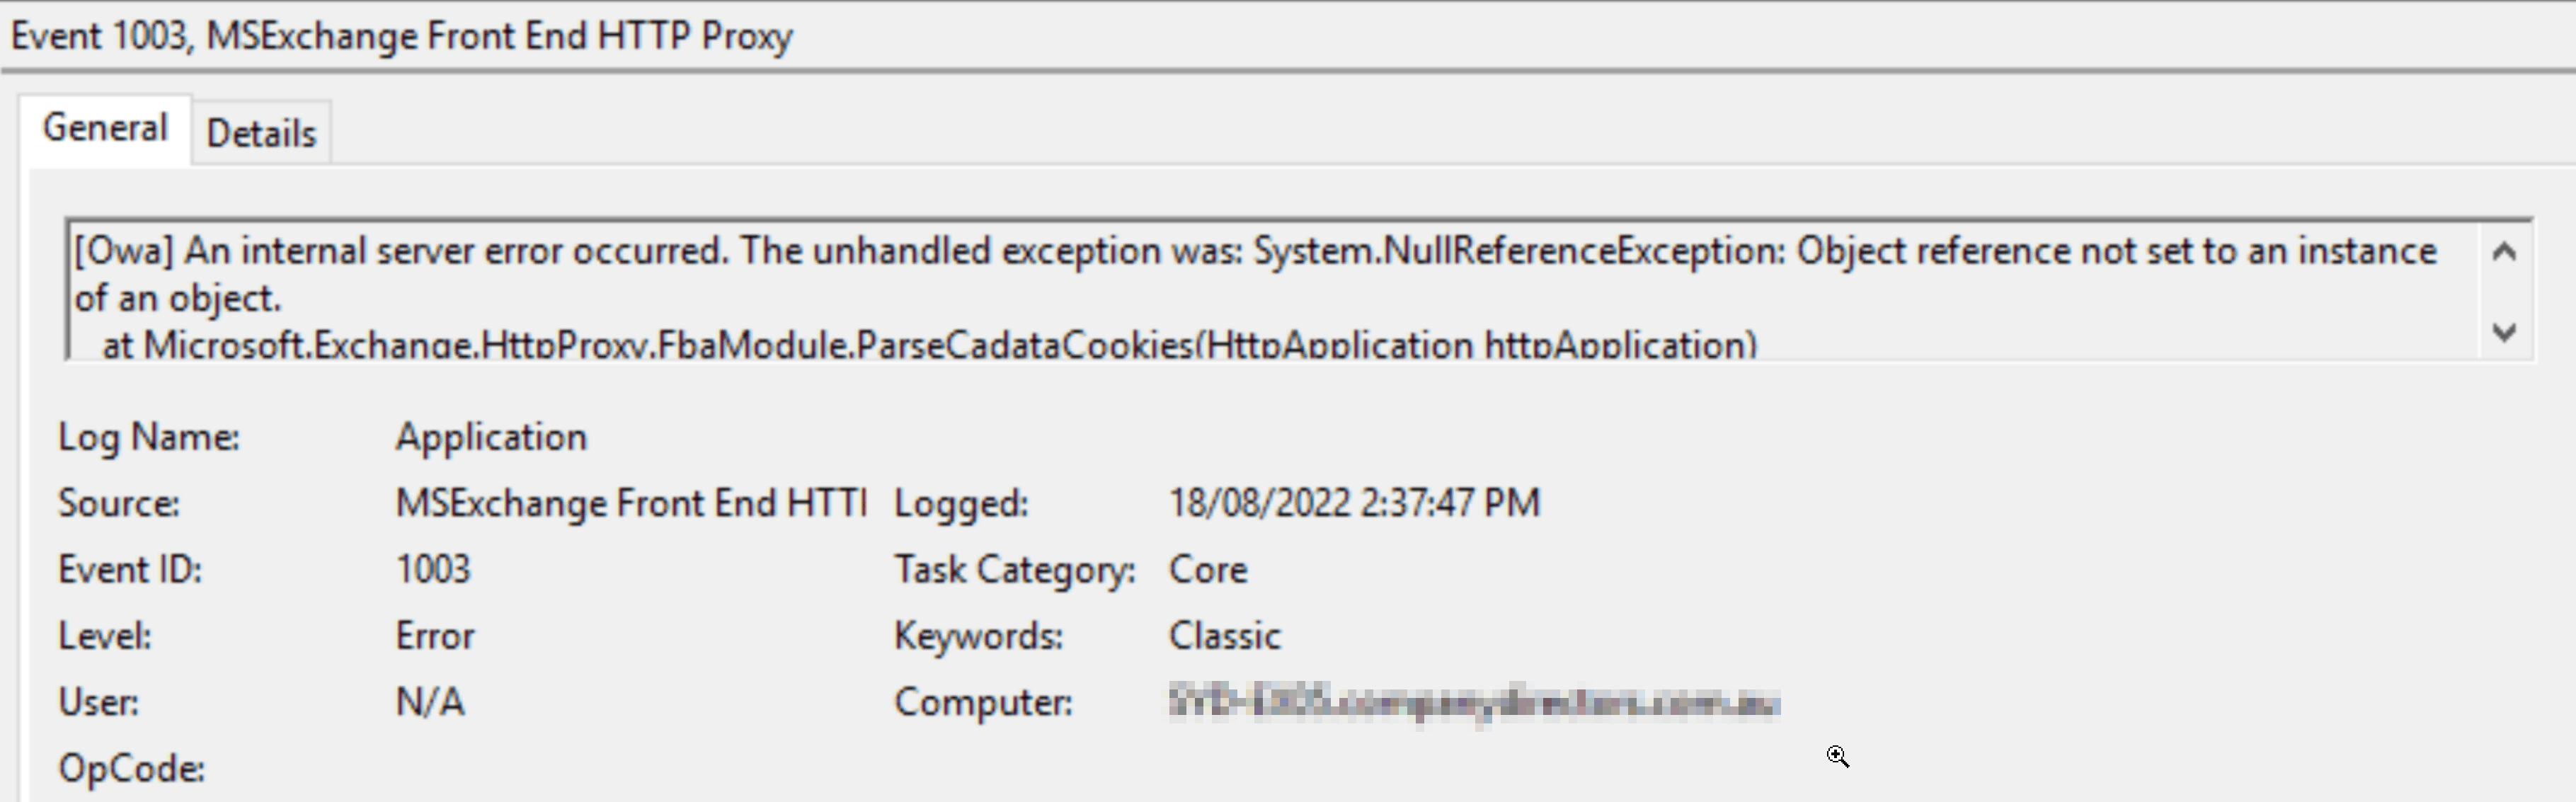Click the Classic keywords value
2576x802 pixels.
coord(1225,636)
